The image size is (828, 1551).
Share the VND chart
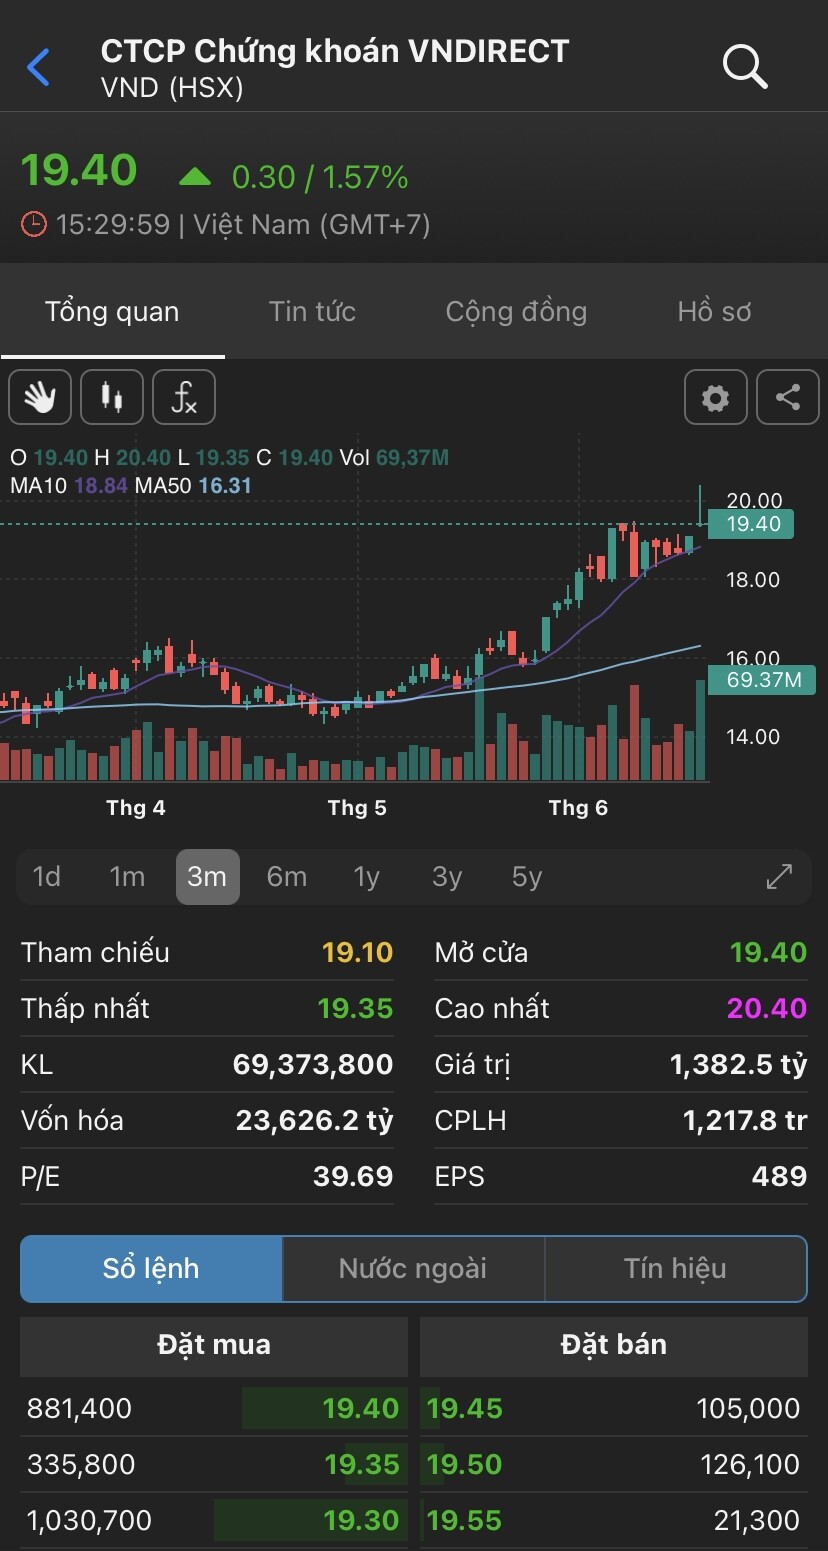(x=788, y=397)
